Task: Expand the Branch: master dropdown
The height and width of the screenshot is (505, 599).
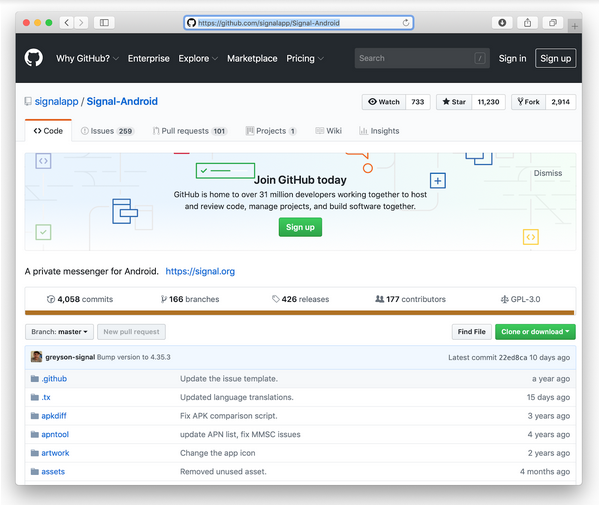Action: pyautogui.click(x=59, y=332)
